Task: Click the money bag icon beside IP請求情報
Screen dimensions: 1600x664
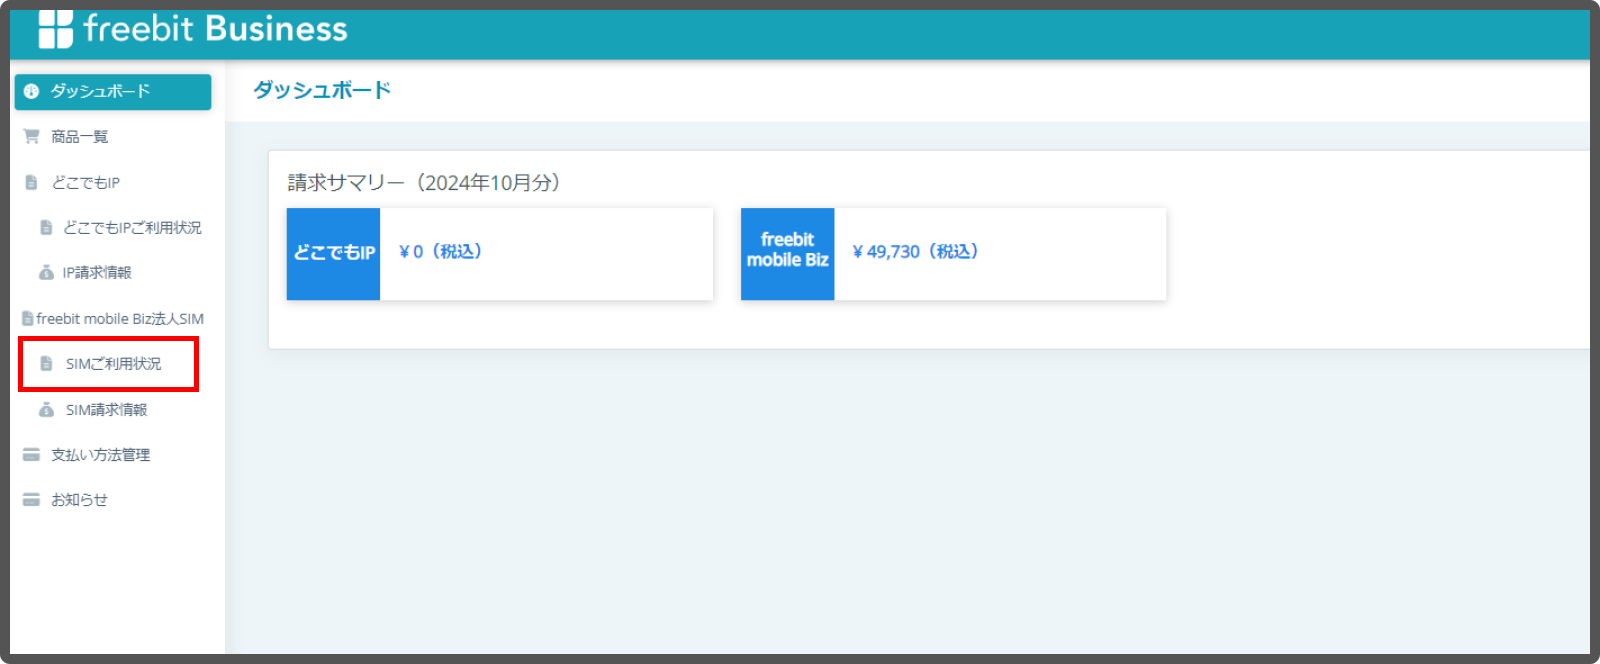Action: pyautogui.click(x=46, y=272)
